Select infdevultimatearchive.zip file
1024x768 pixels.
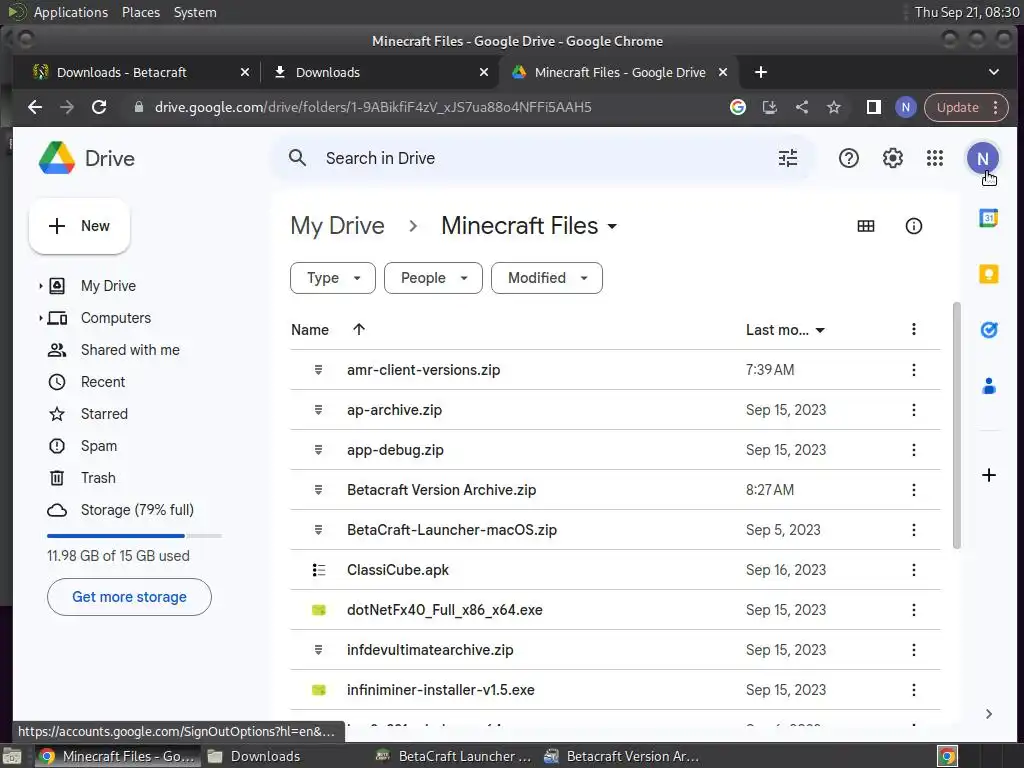pos(615,650)
